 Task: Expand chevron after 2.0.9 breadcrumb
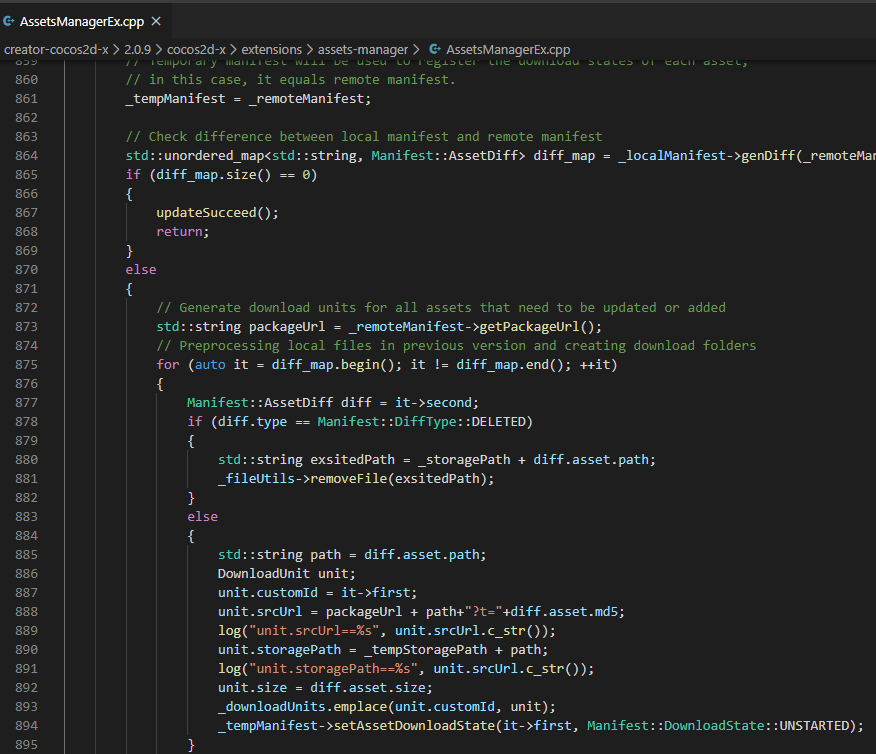click(x=159, y=50)
